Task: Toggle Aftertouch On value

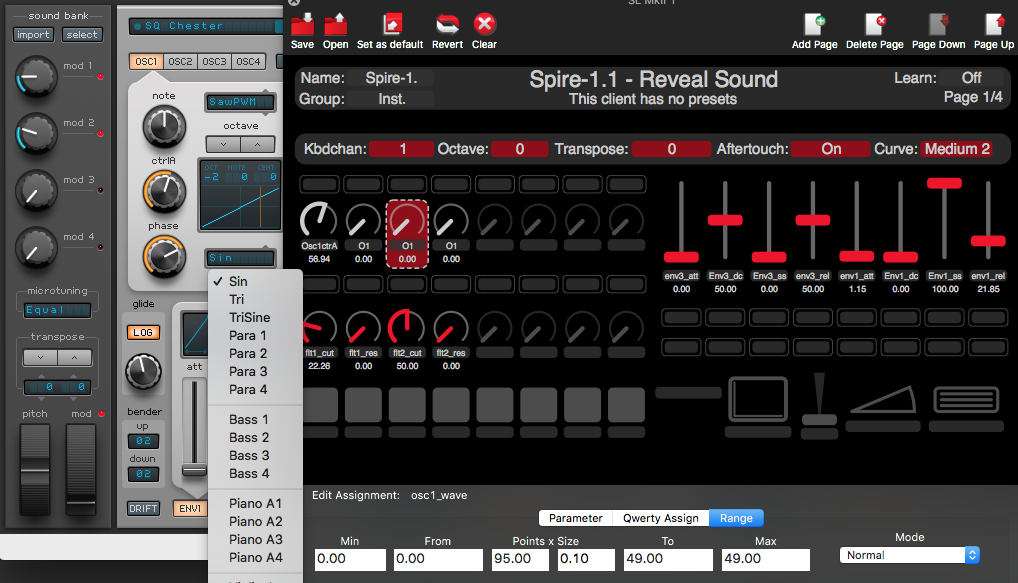Action: click(x=830, y=149)
